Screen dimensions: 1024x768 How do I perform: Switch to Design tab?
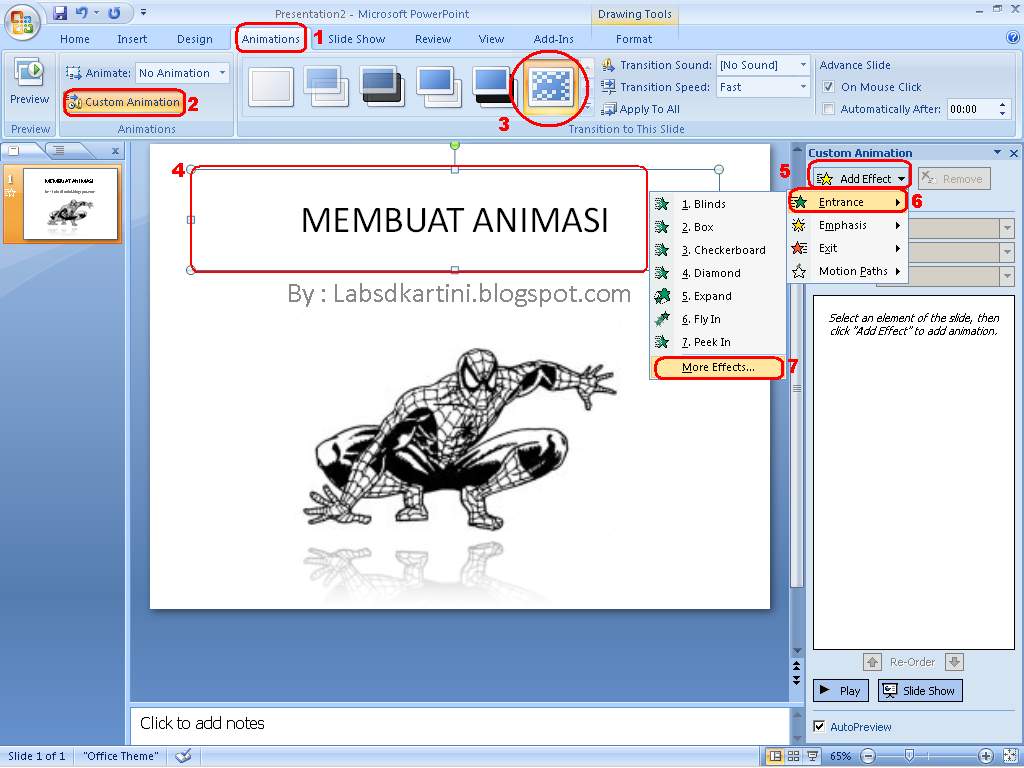[195, 39]
